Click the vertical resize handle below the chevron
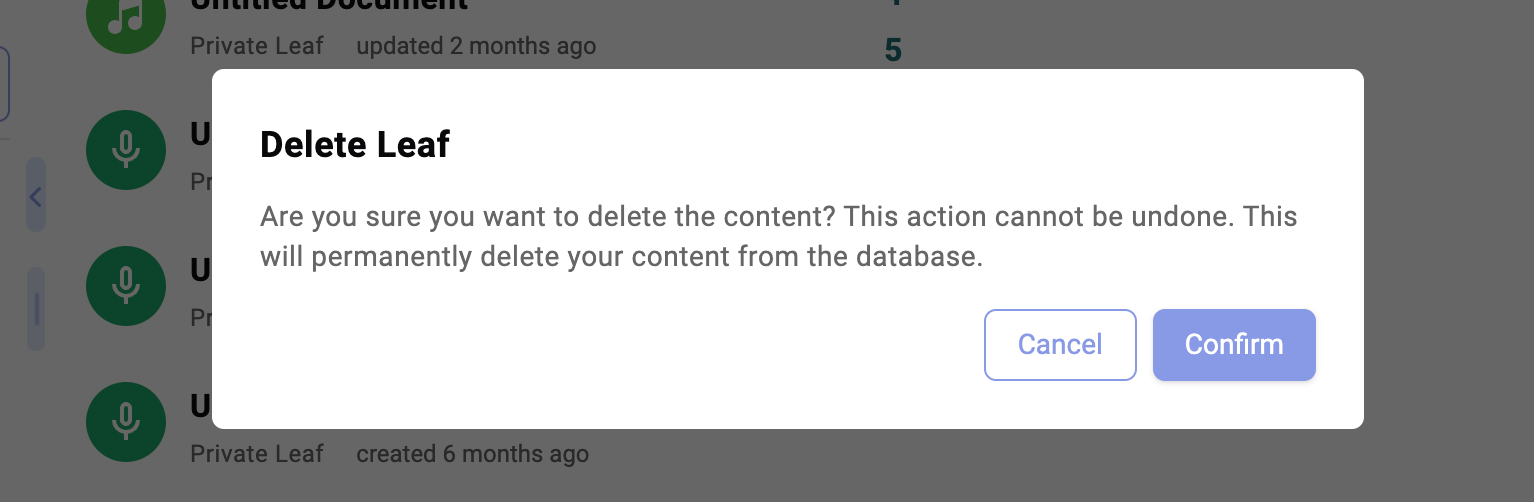1534x502 pixels. coord(36,308)
